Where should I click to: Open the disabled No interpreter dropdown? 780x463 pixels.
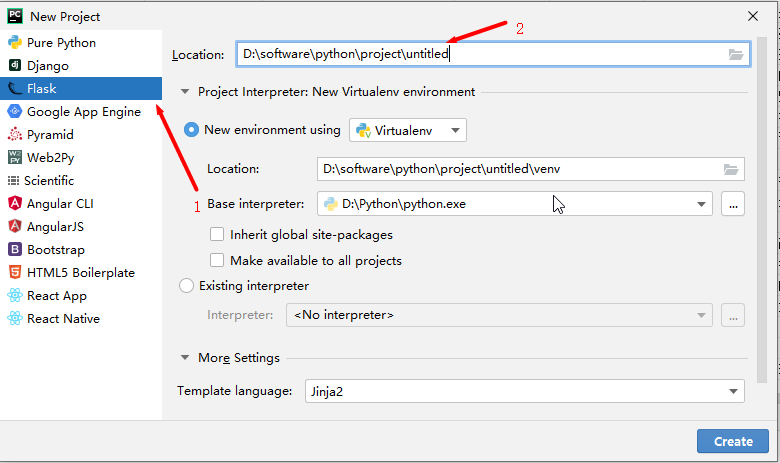click(499, 315)
